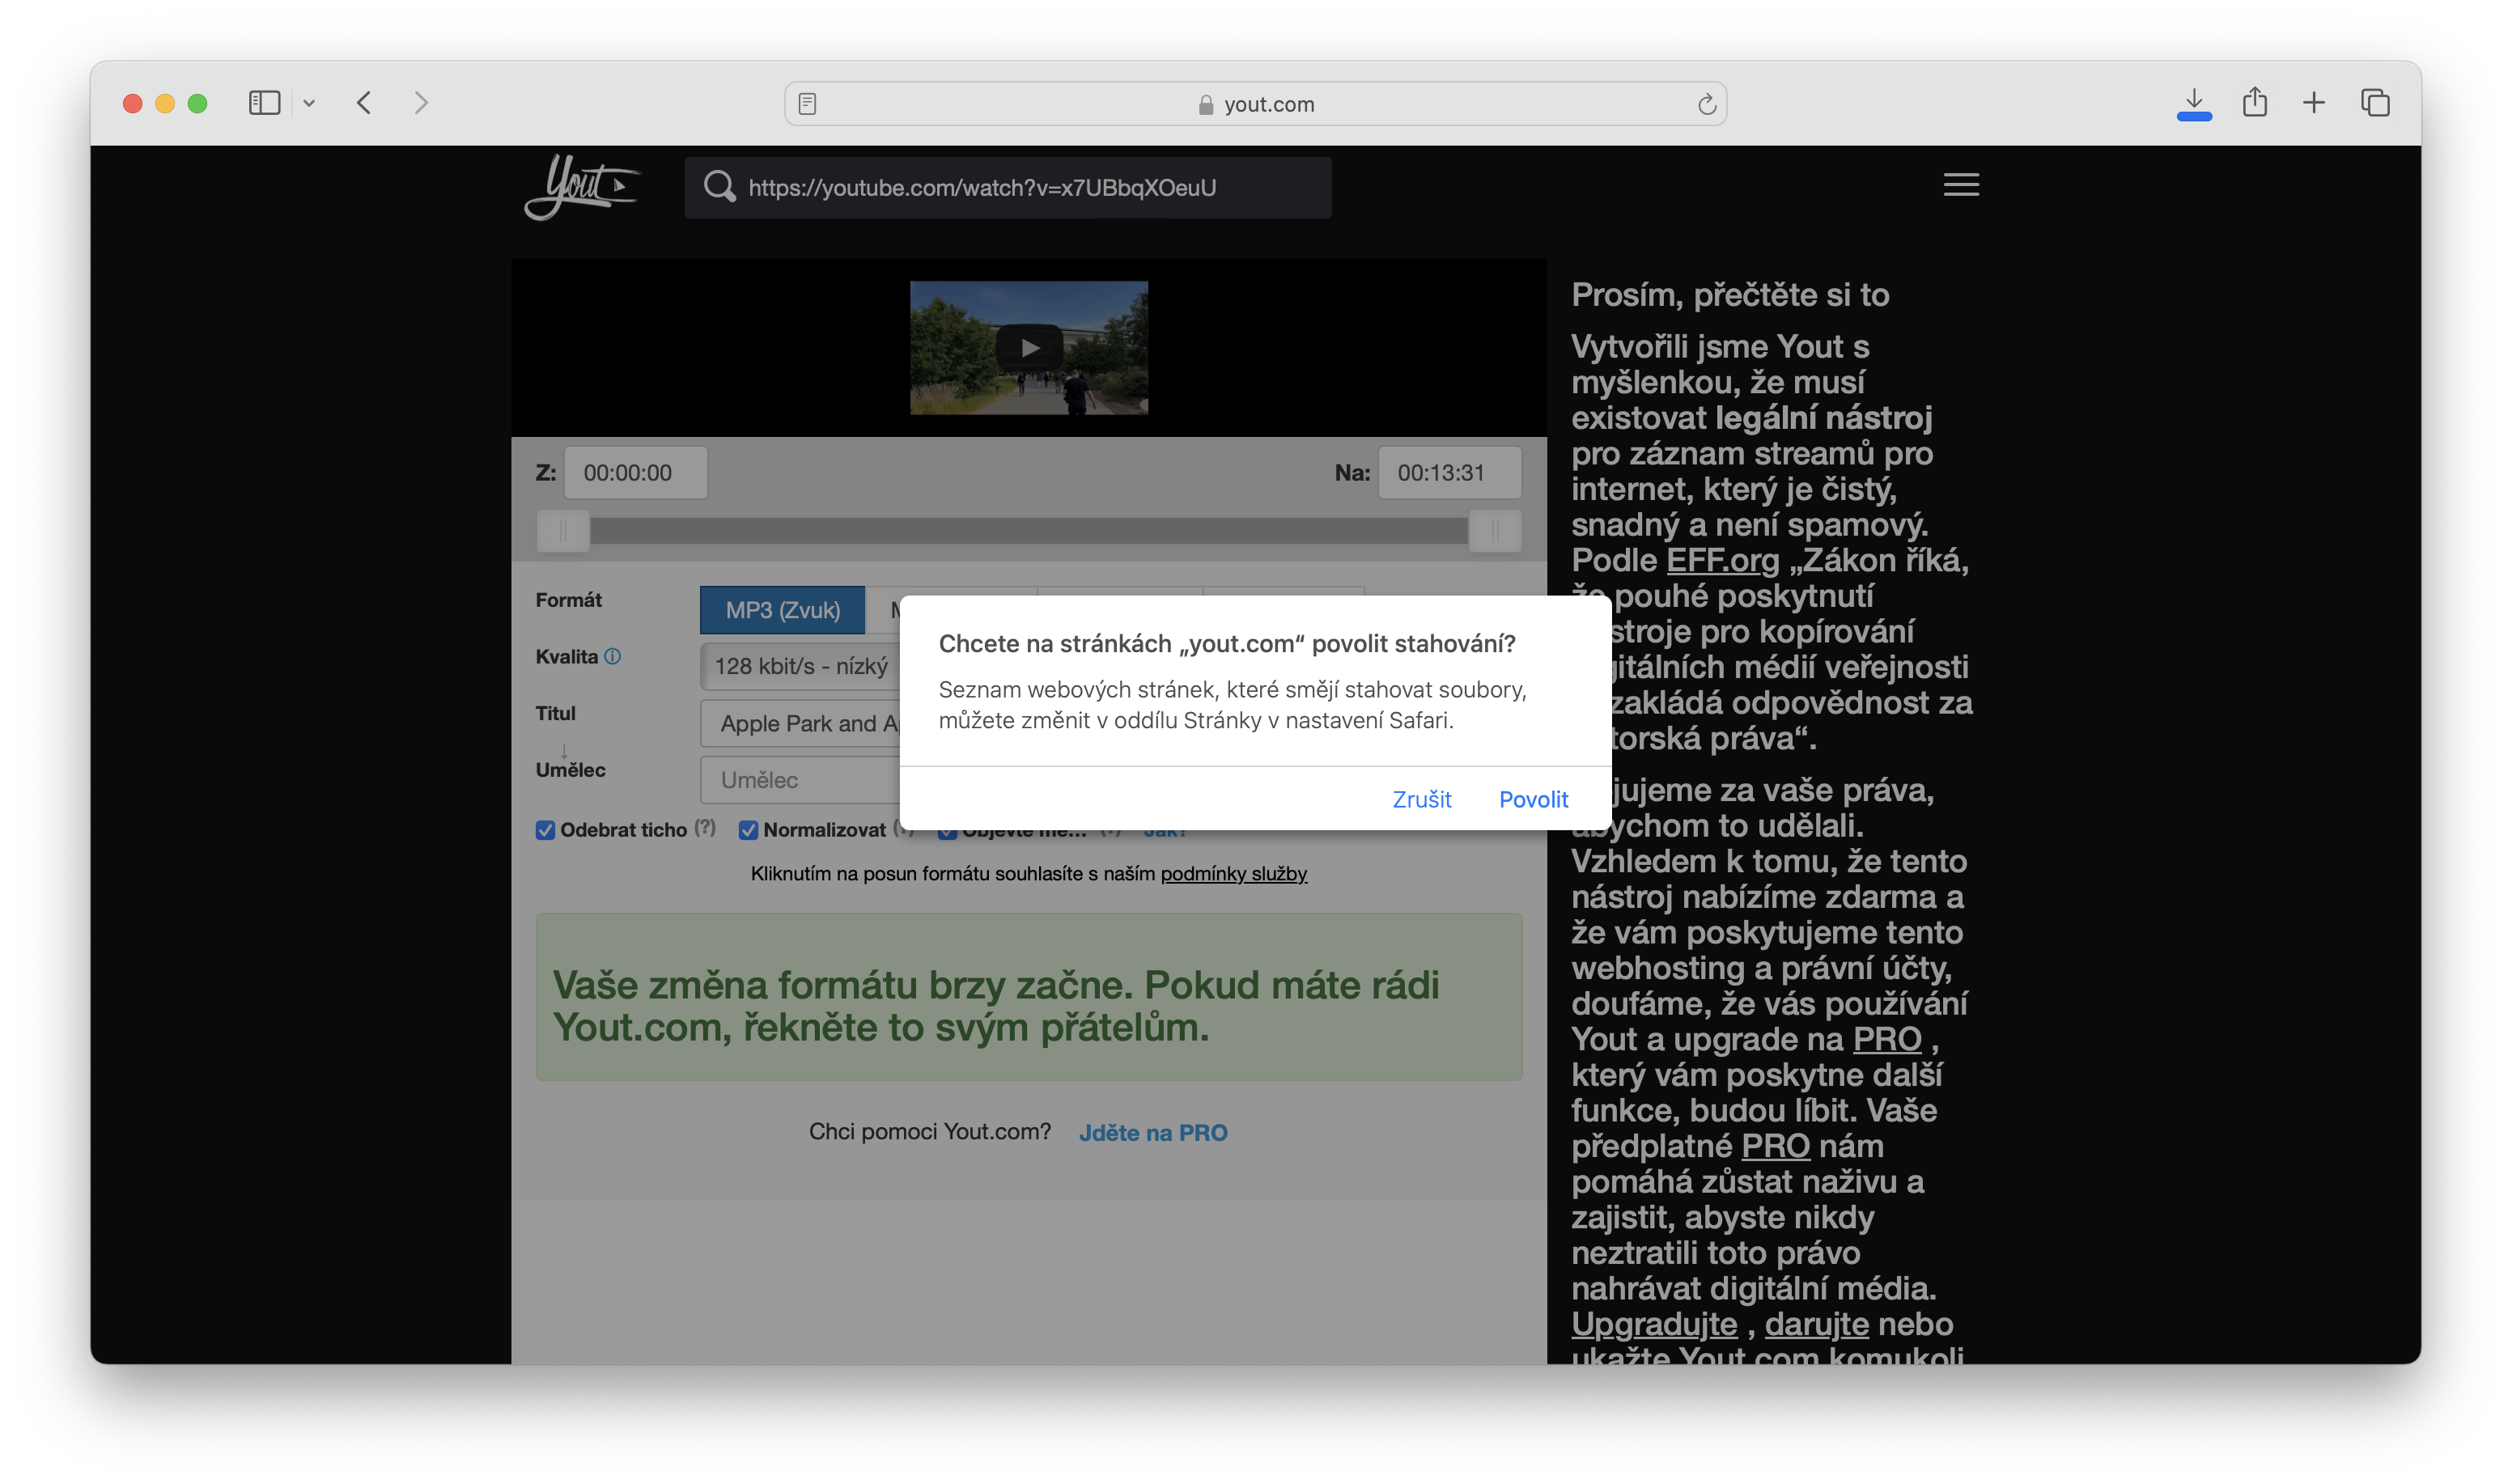Show Safari downloads list icon
Viewport: 2512px width, 1484px height.
(x=2193, y=103)
